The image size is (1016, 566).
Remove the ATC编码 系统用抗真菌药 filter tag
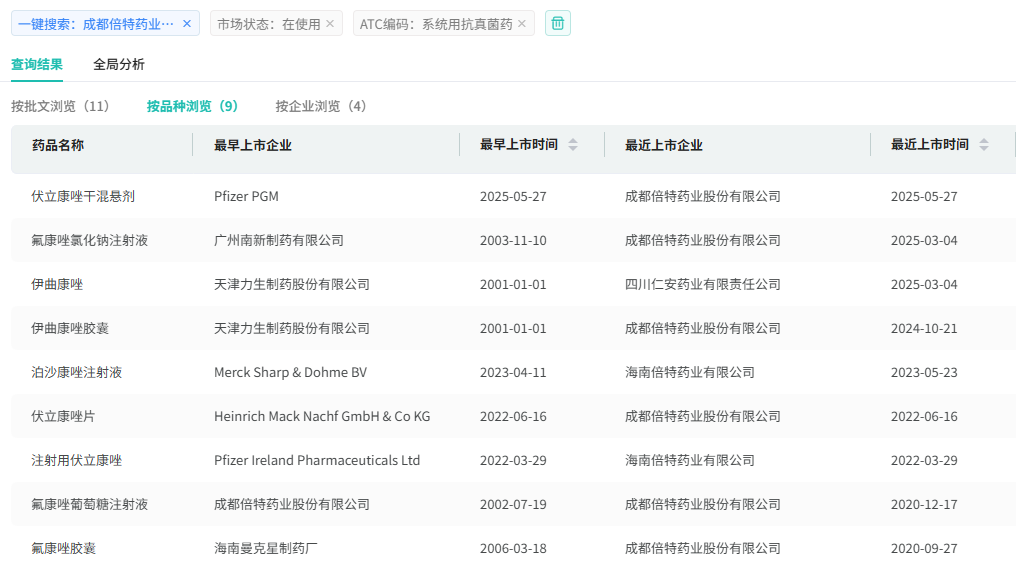522,24
